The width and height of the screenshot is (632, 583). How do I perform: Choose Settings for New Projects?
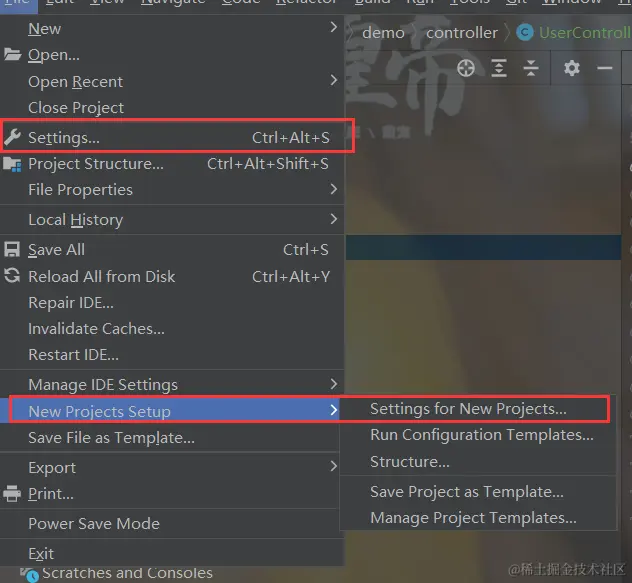click(468, 409)
